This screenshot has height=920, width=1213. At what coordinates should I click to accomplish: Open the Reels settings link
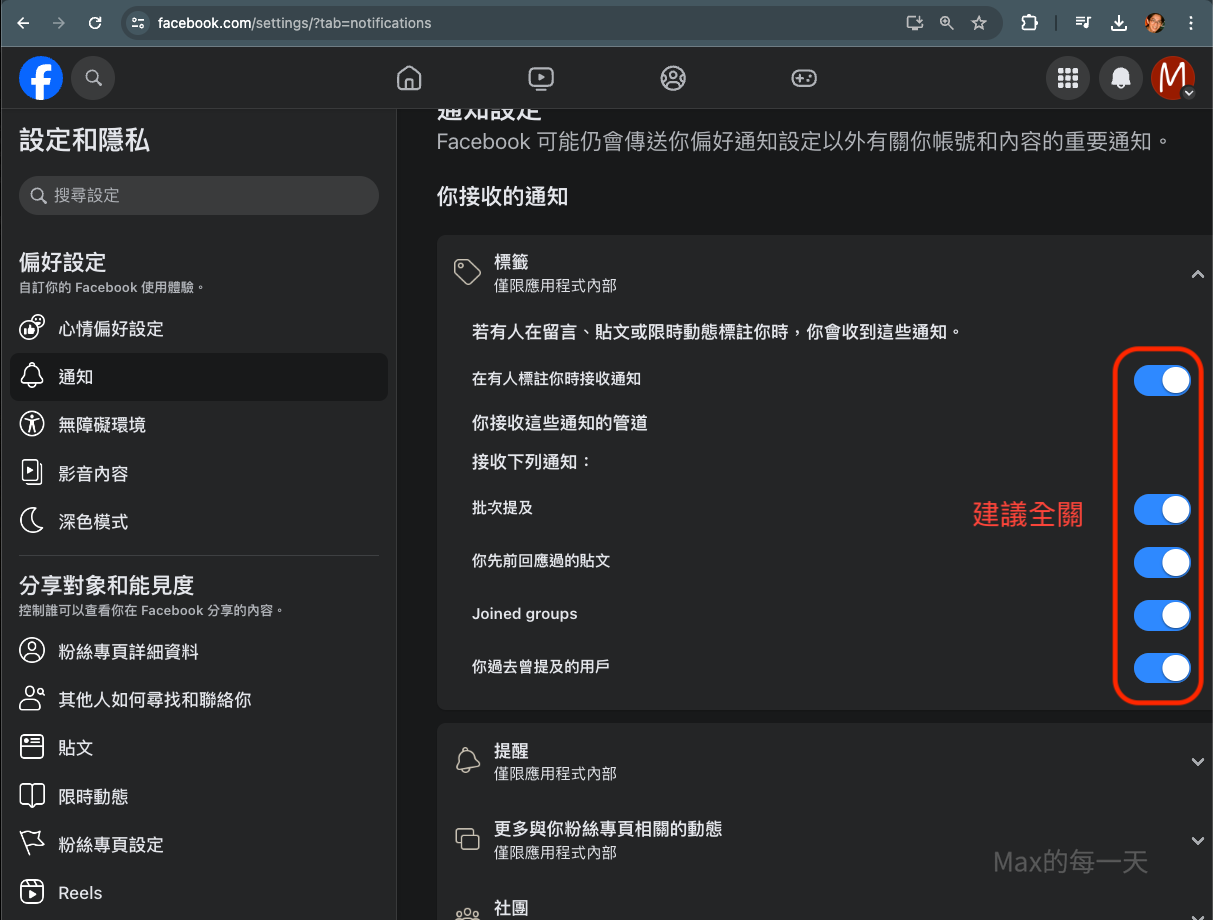tap(80, 893)
